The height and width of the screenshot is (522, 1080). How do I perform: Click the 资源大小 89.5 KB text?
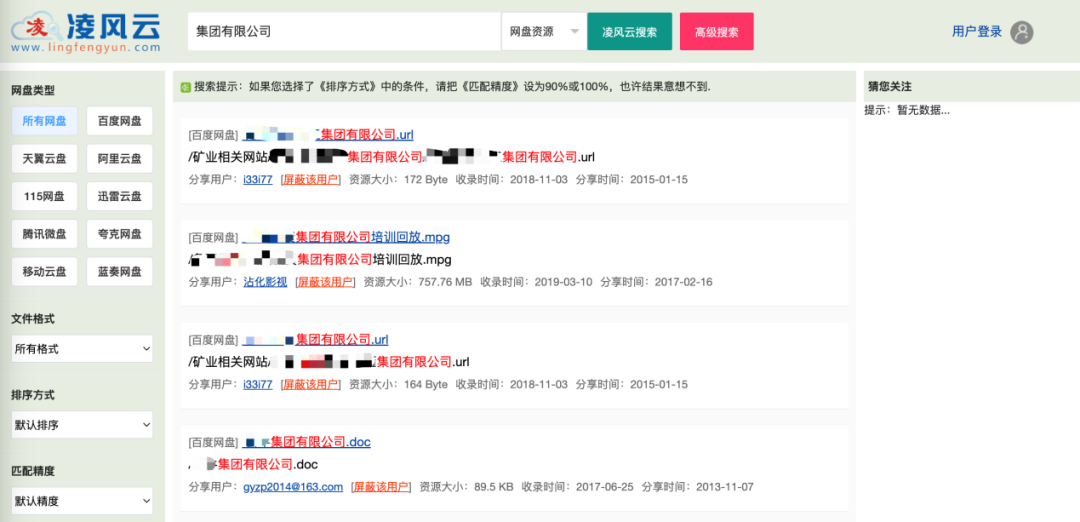[x=466, y=487]
